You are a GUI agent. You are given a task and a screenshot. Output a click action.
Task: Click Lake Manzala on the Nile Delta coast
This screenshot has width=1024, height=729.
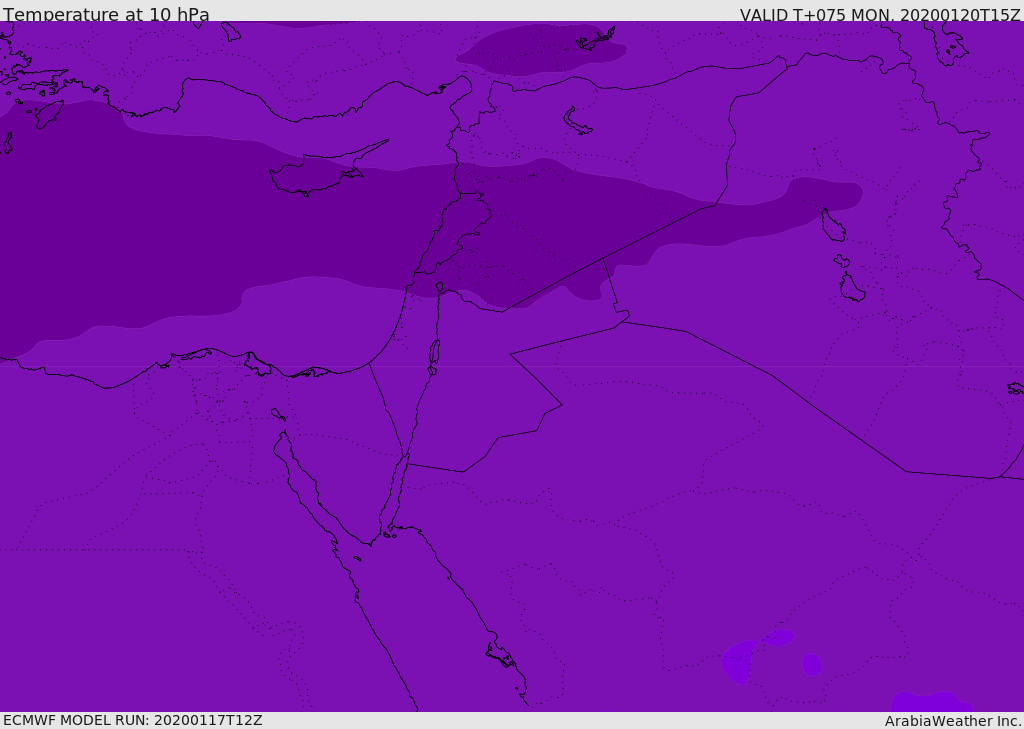point(311,372)
